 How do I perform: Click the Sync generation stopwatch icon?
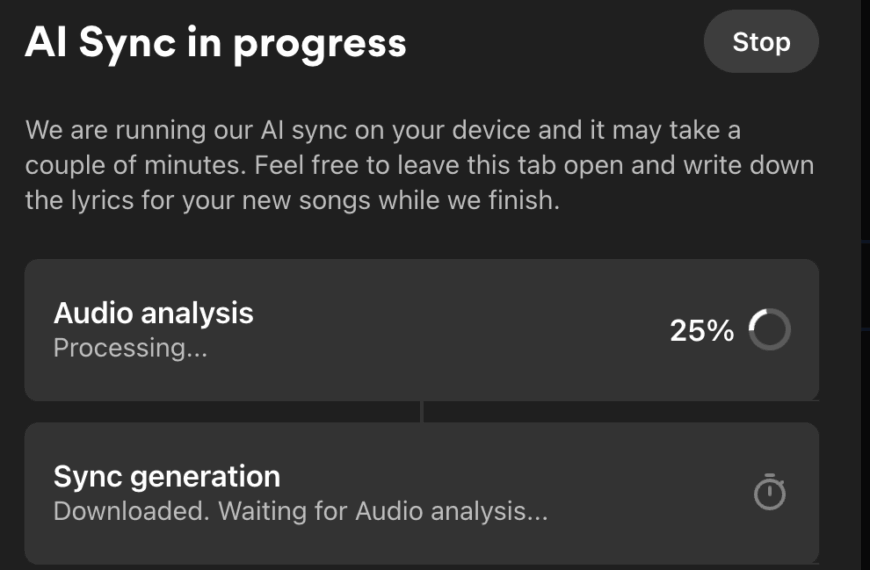(x=770, y=492)
